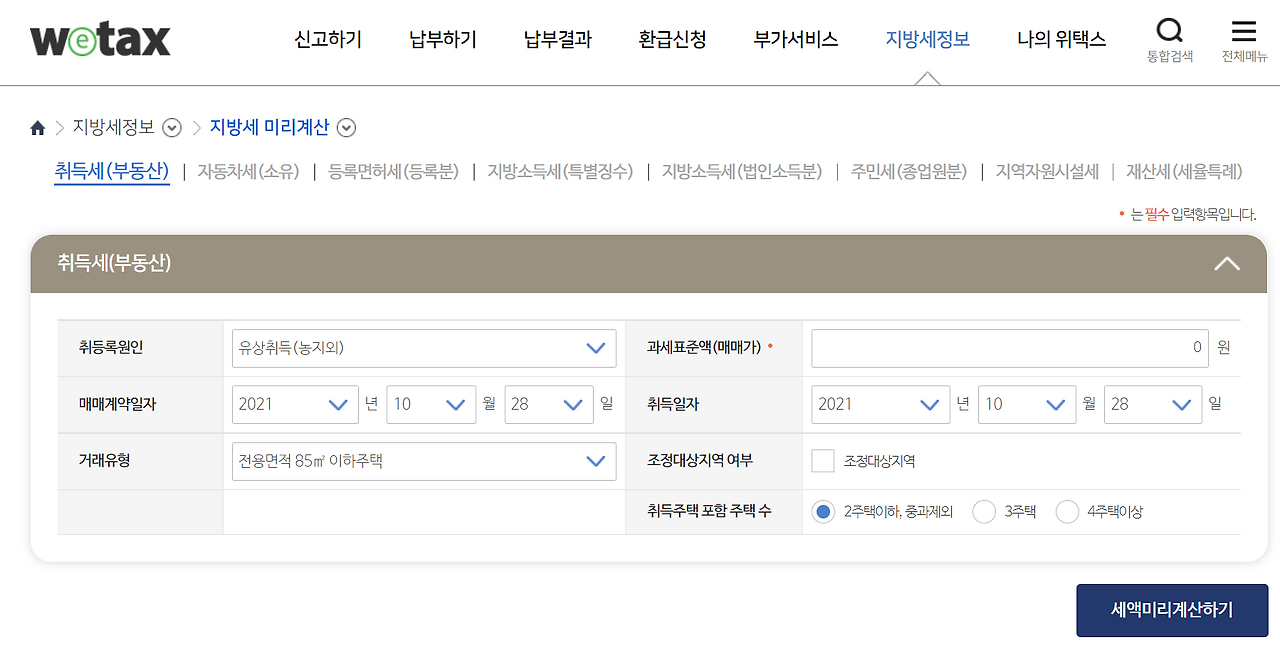This screenshot has height=660, width=1280.
Task: Open the 취득일자 month dropdown
Action: pyautogui.click(x=1027, y=404)
